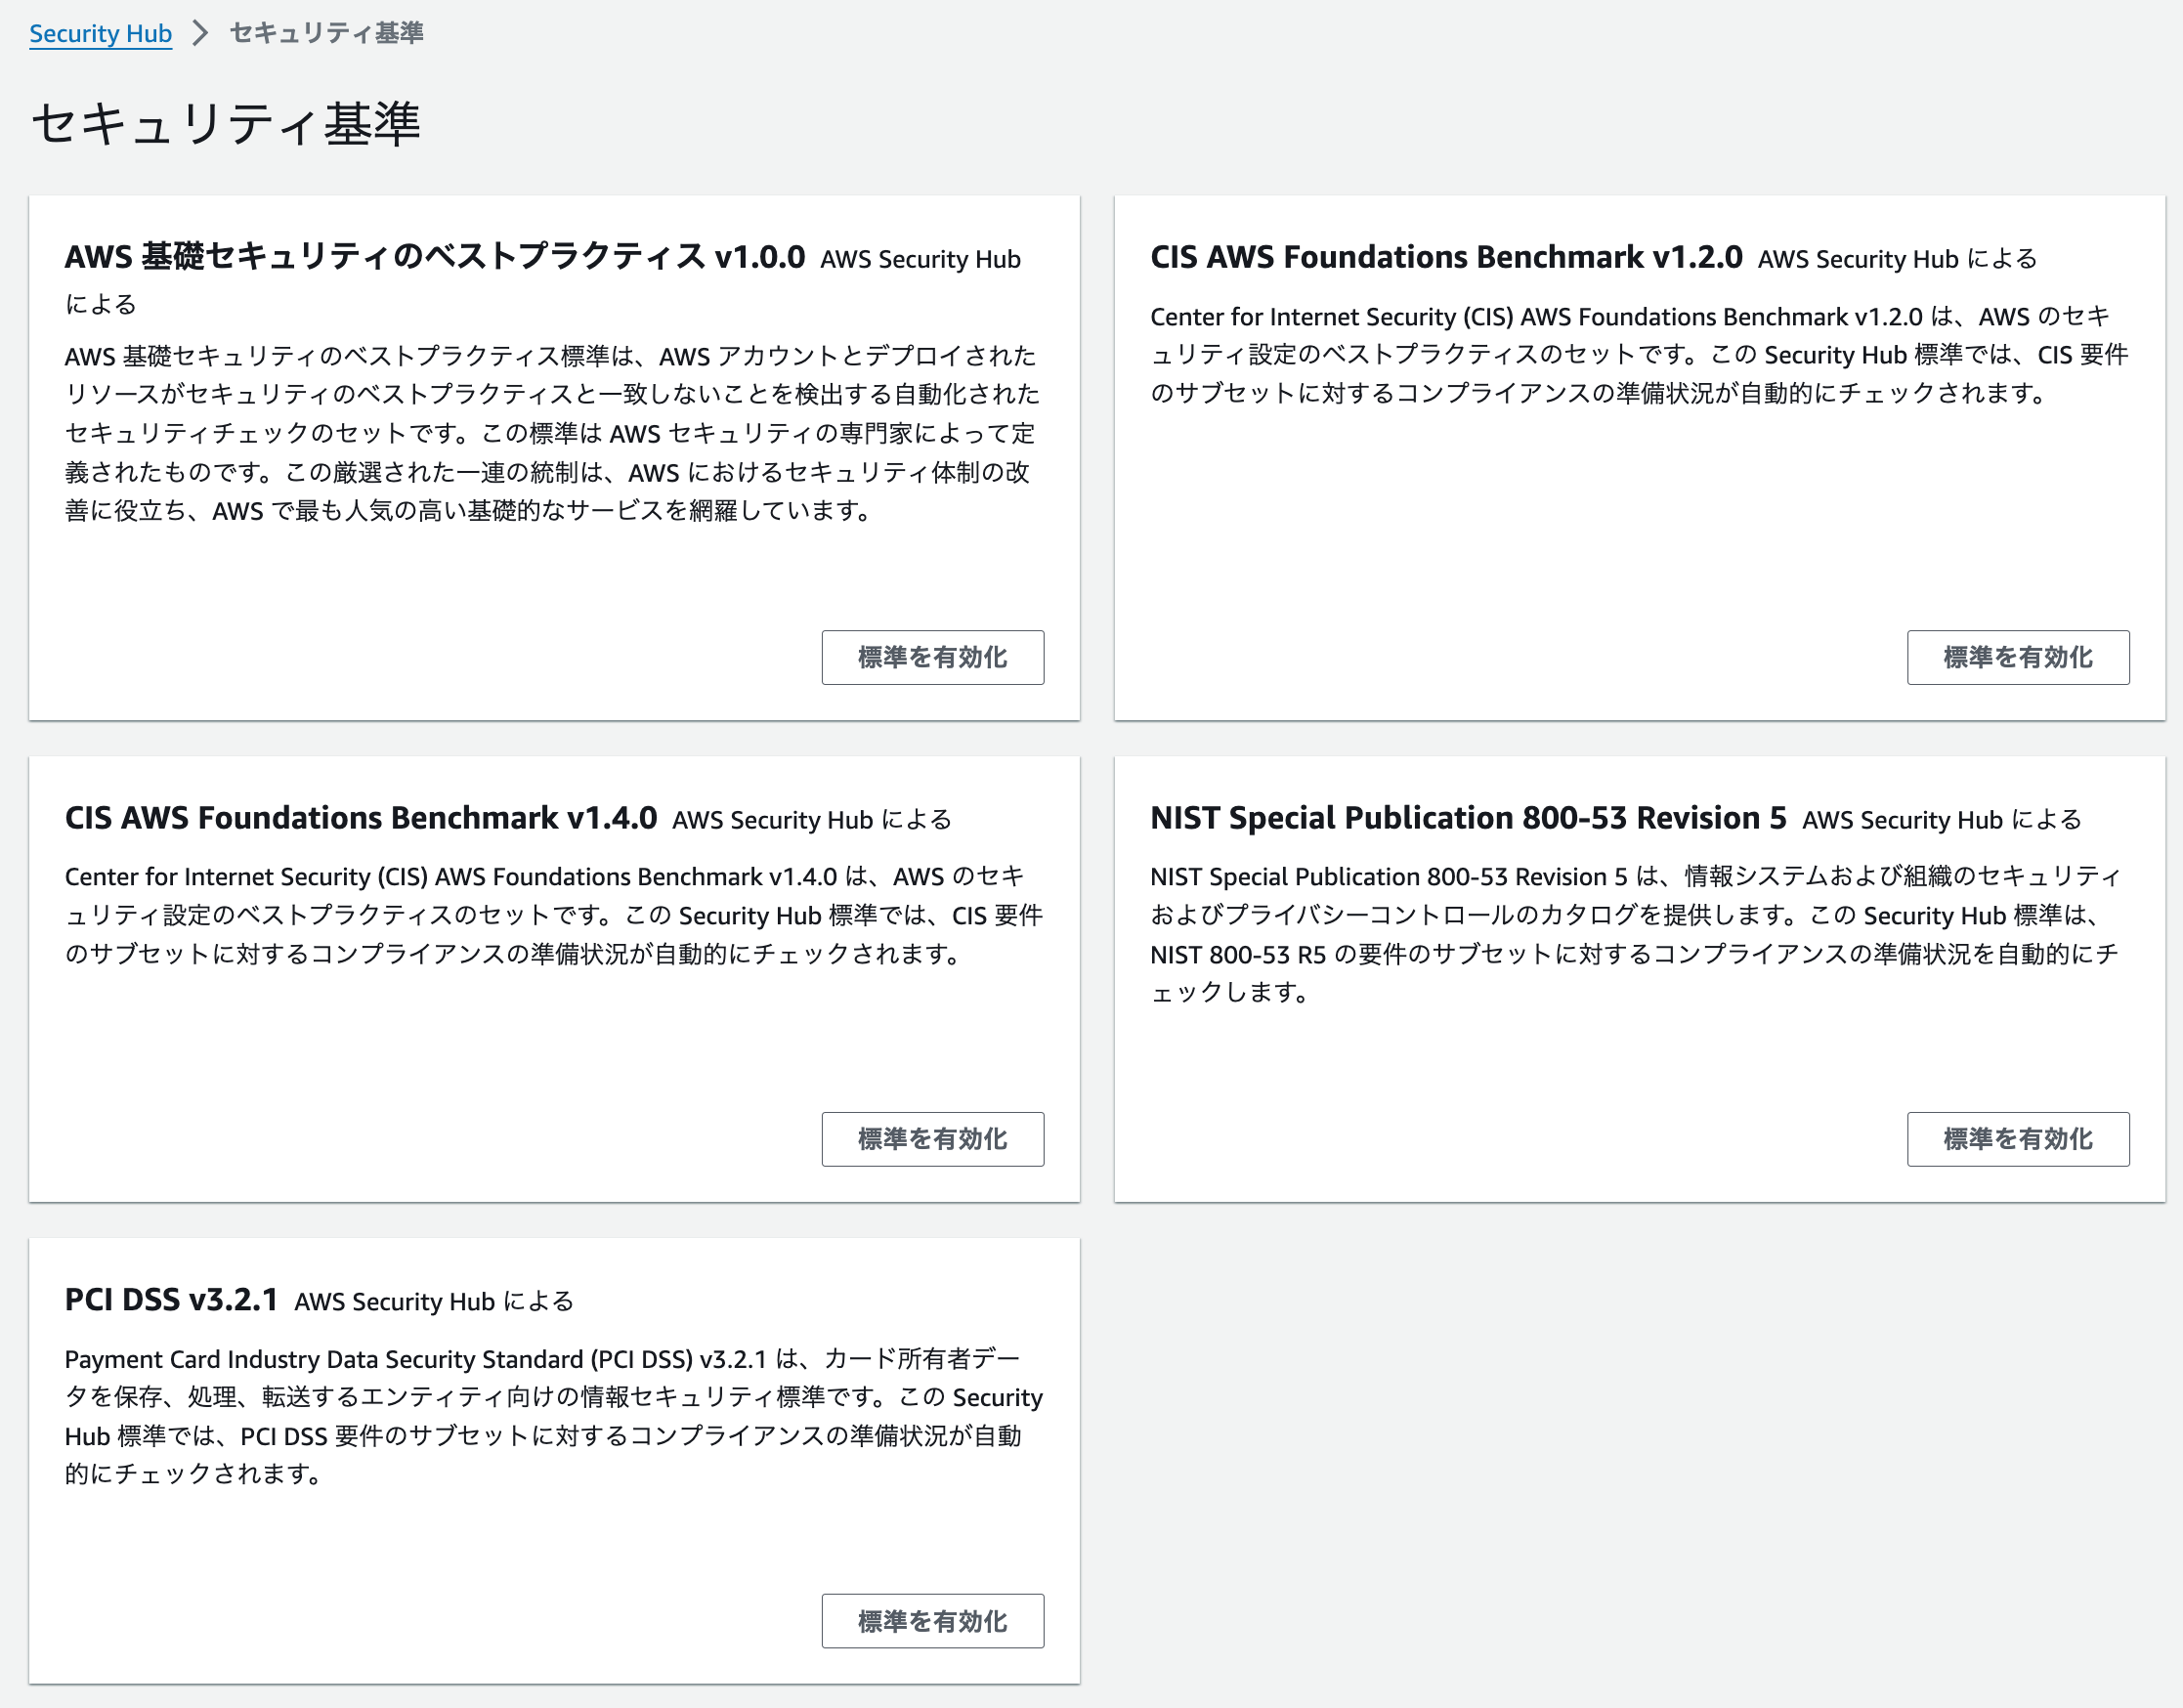Click the セキュリティ基準 page heading
2183x1708 pixels.
pos(226,125)
